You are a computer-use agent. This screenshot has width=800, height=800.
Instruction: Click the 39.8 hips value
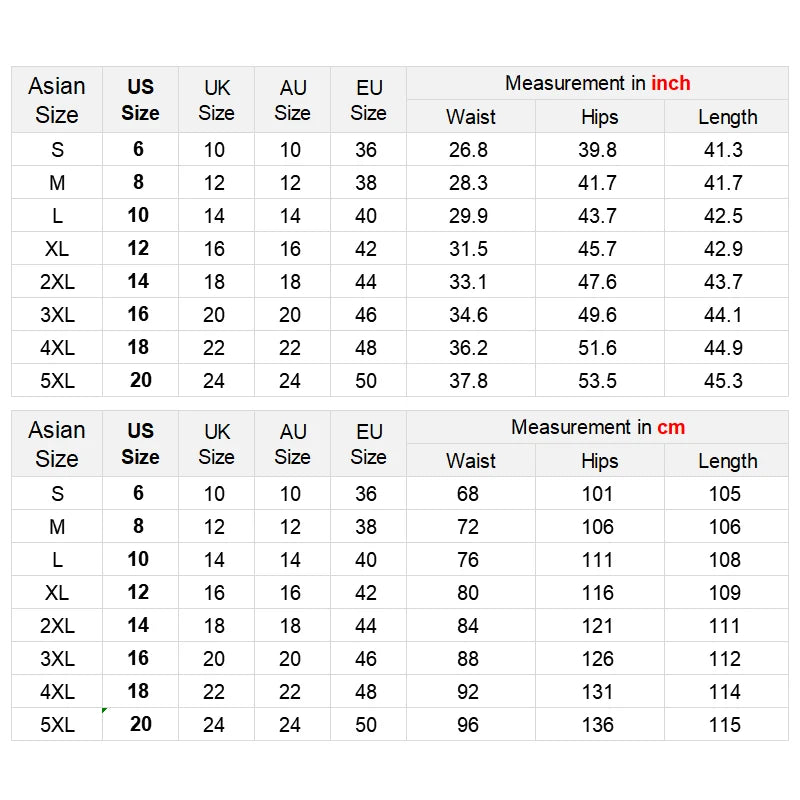tap(597, 150)
